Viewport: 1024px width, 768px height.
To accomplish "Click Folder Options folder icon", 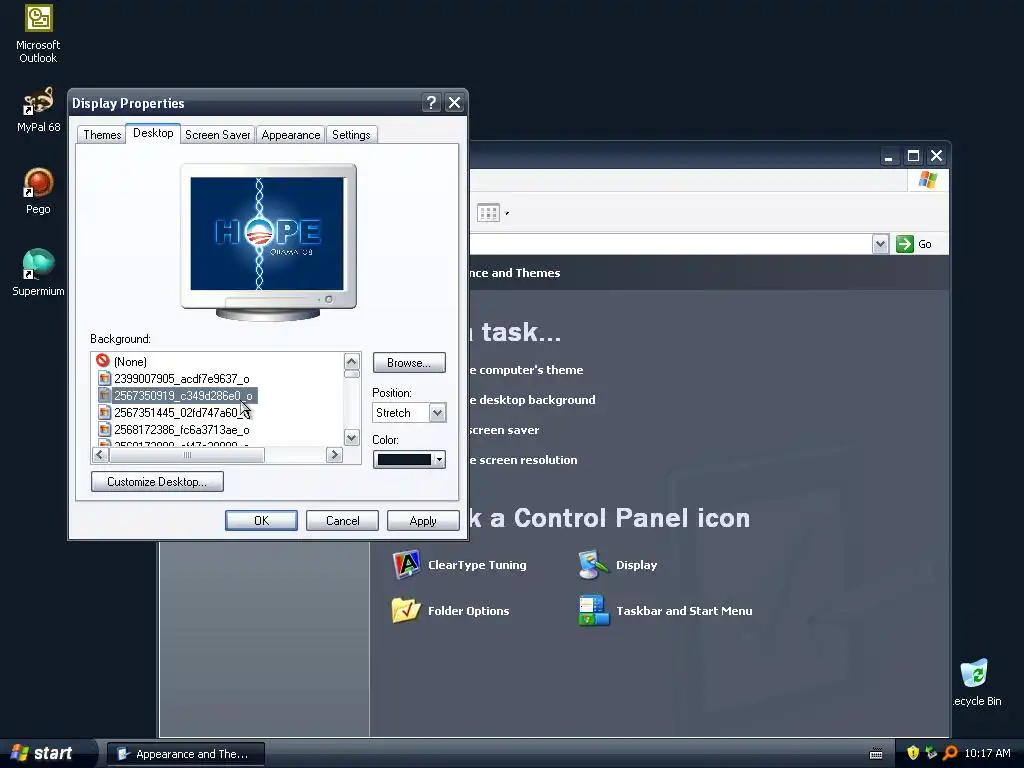I will pos(406,611).
